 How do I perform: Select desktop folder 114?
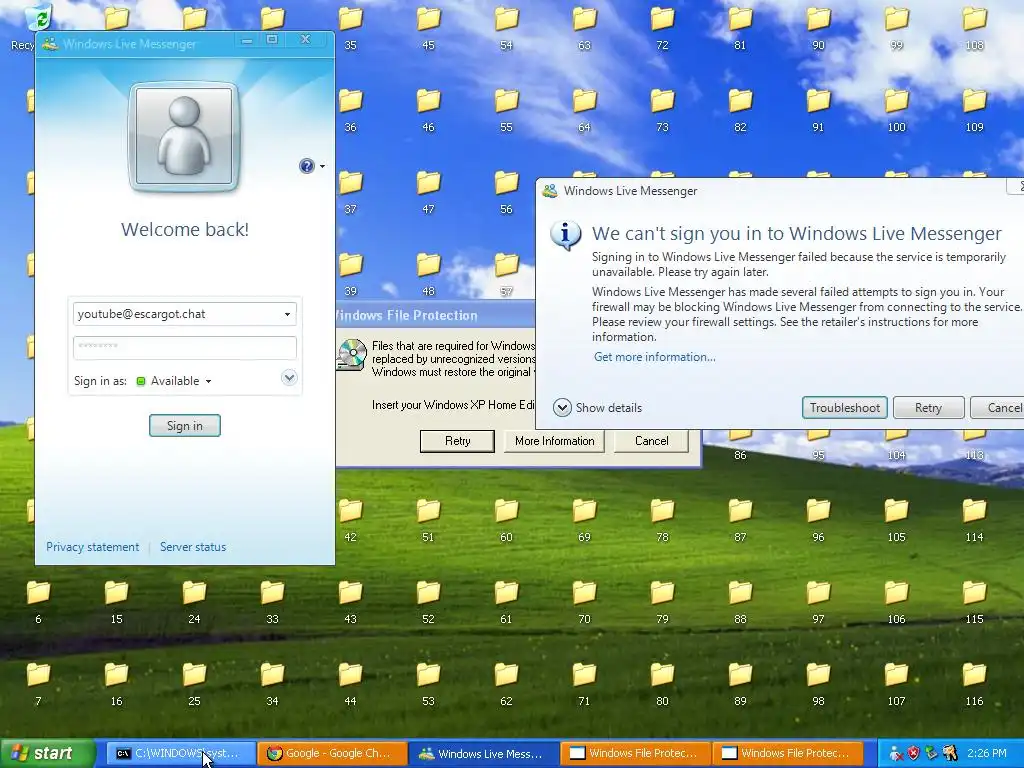click(974, 520)
